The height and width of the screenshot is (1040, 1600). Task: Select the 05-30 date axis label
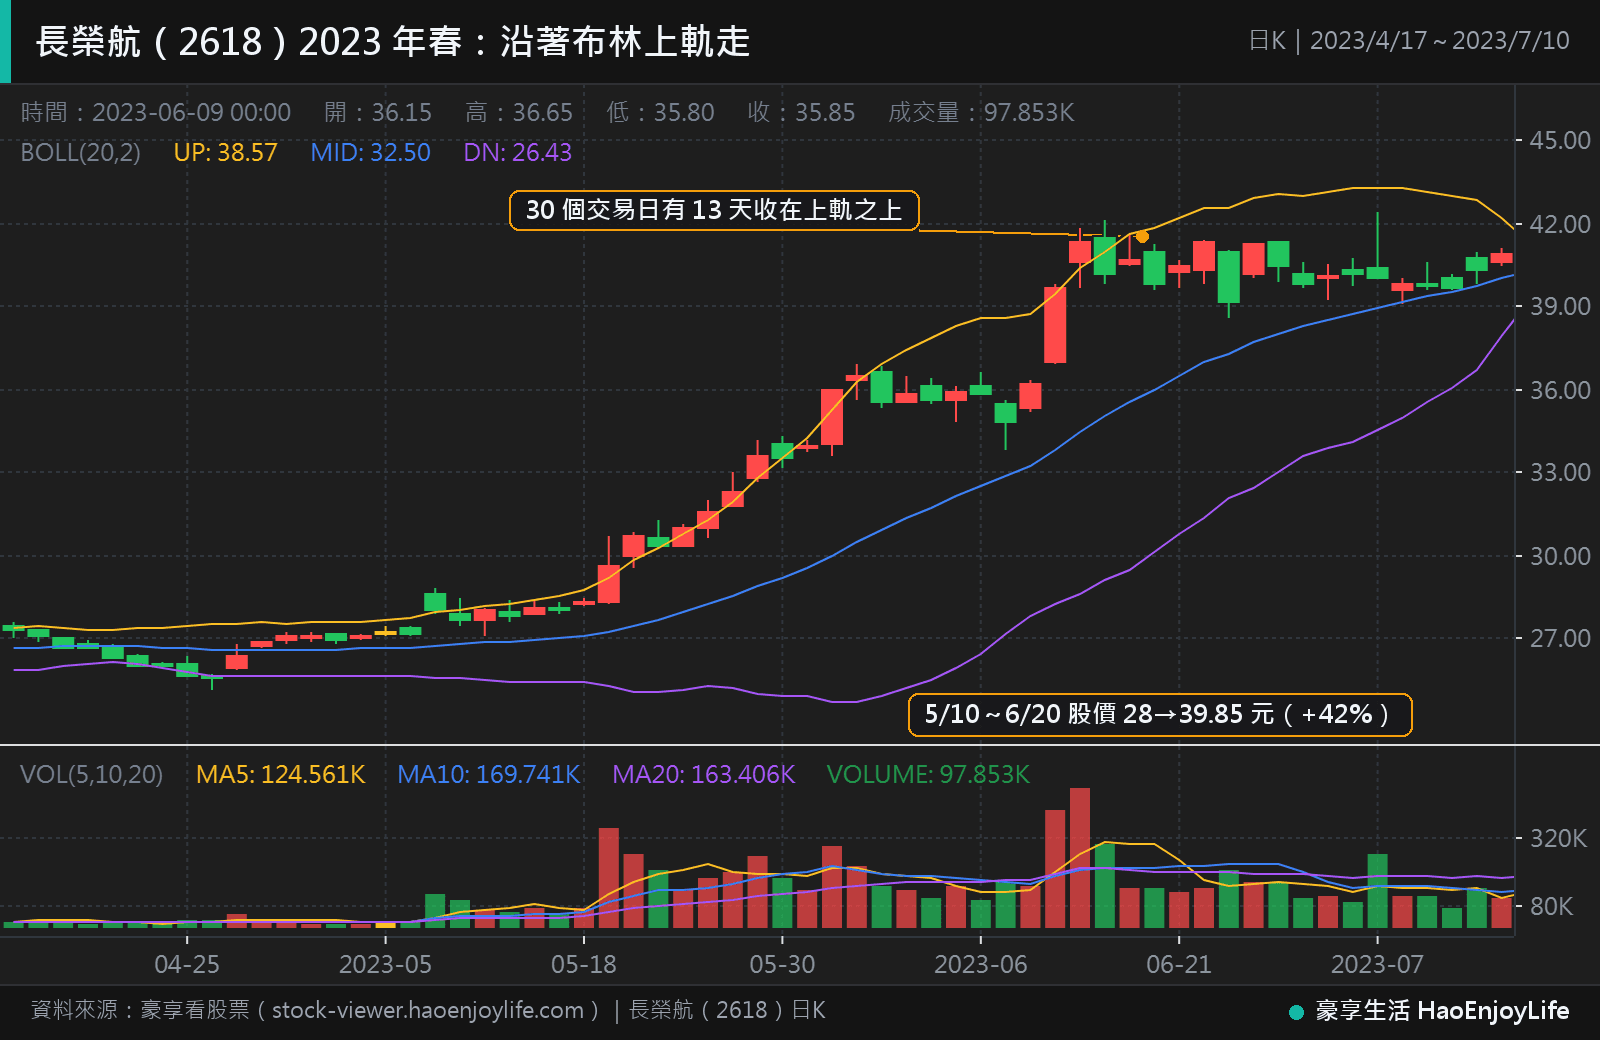[782, 965]
